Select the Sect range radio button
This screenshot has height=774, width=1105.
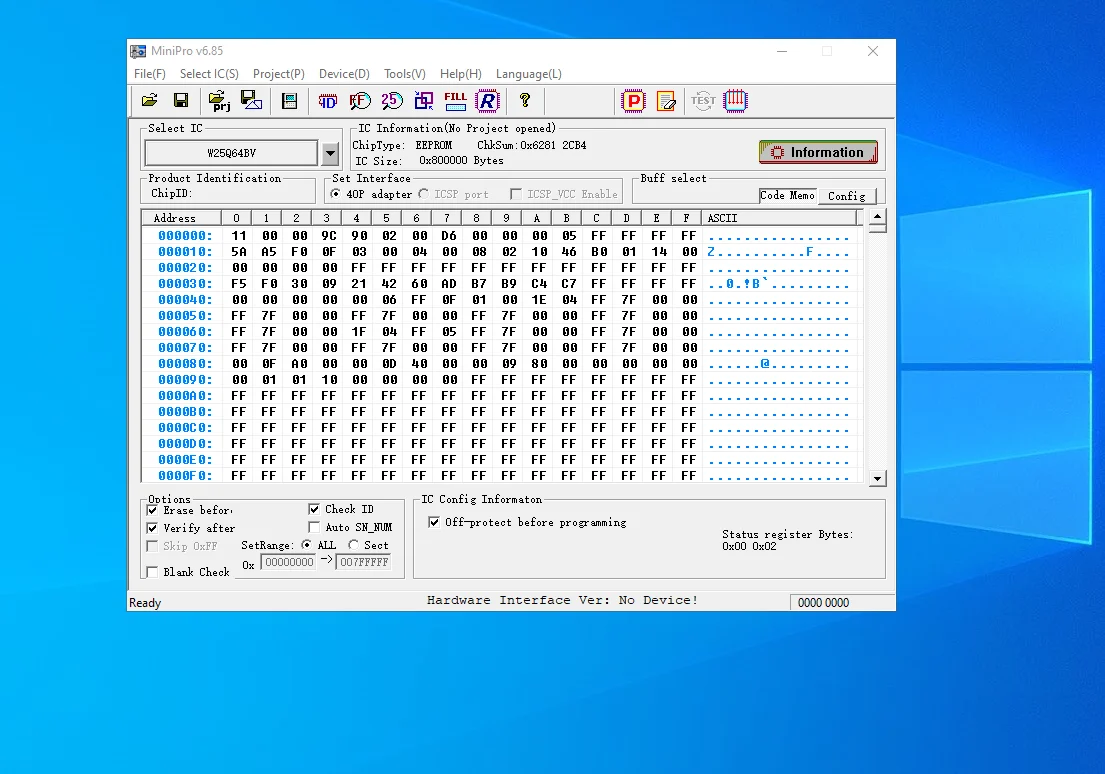coord(353,545)
